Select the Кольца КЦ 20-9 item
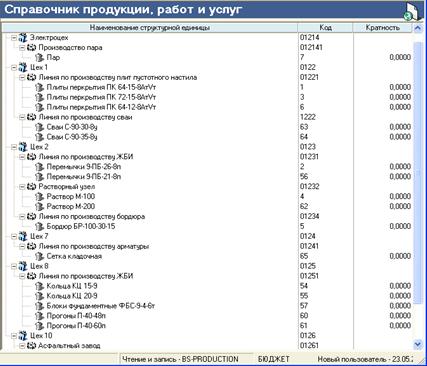The image size is (427, 366). [72, 296]
